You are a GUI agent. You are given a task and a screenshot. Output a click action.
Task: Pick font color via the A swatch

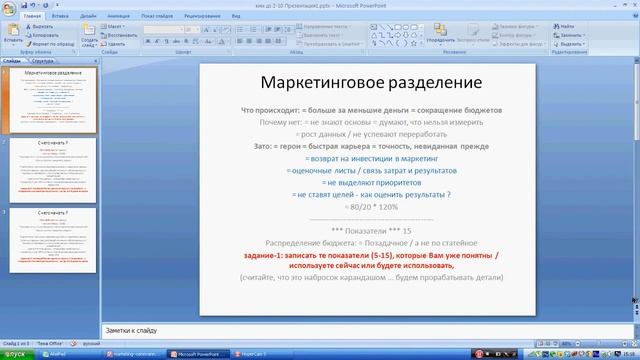click(x=222, y=41)
